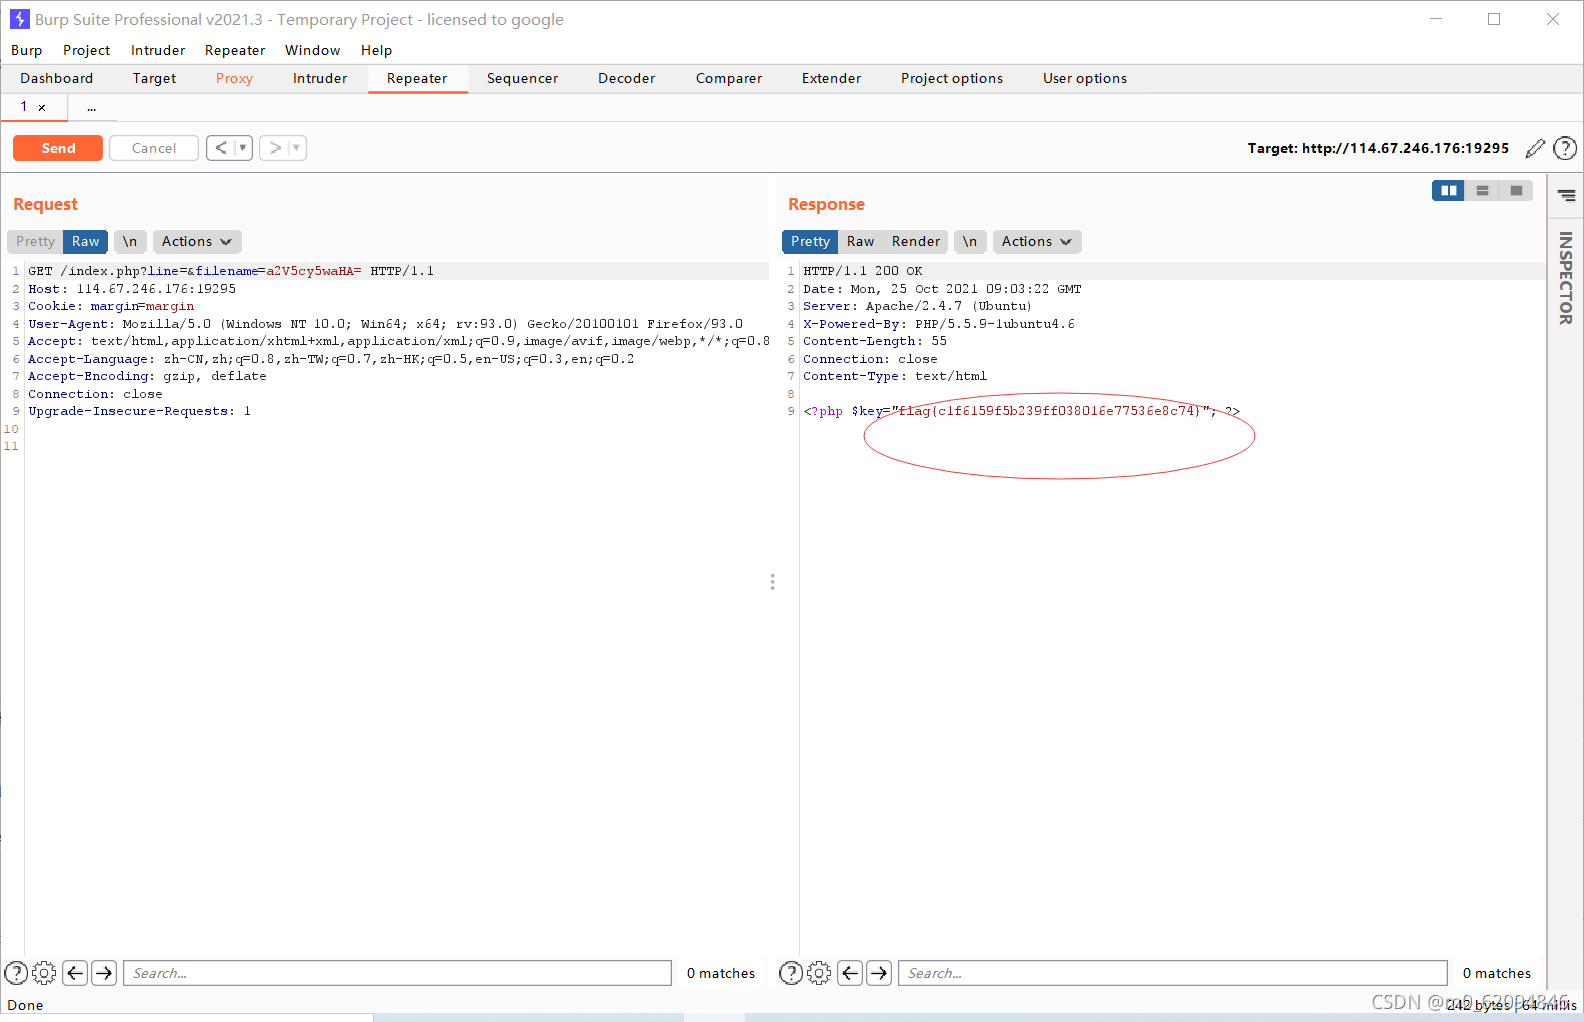
Task: Click the Cookie header line
Action: [111, 306]
